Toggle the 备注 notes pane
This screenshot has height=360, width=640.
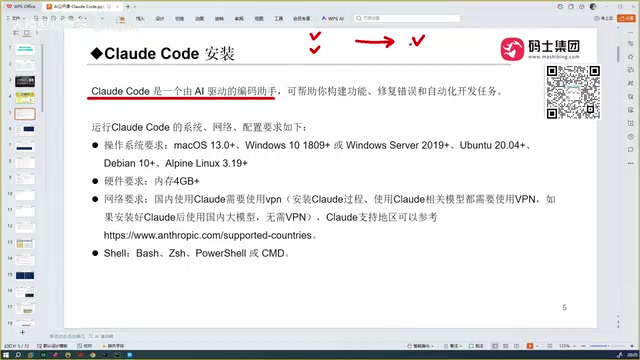[453, 346]
